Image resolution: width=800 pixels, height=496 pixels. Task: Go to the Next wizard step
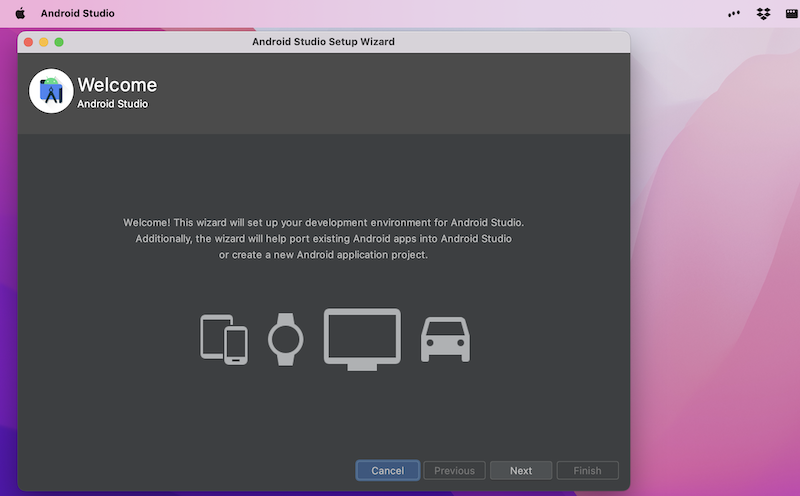520,470
